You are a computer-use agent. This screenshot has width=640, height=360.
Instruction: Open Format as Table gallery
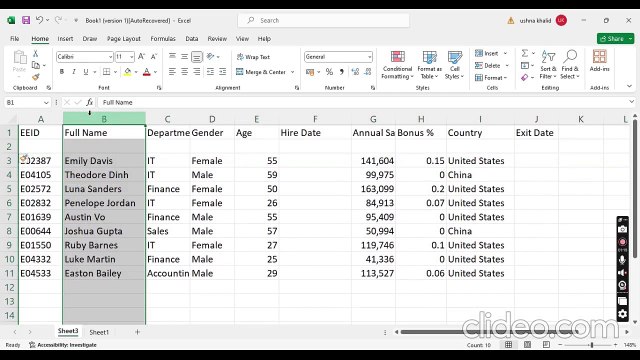coord(429,65)
